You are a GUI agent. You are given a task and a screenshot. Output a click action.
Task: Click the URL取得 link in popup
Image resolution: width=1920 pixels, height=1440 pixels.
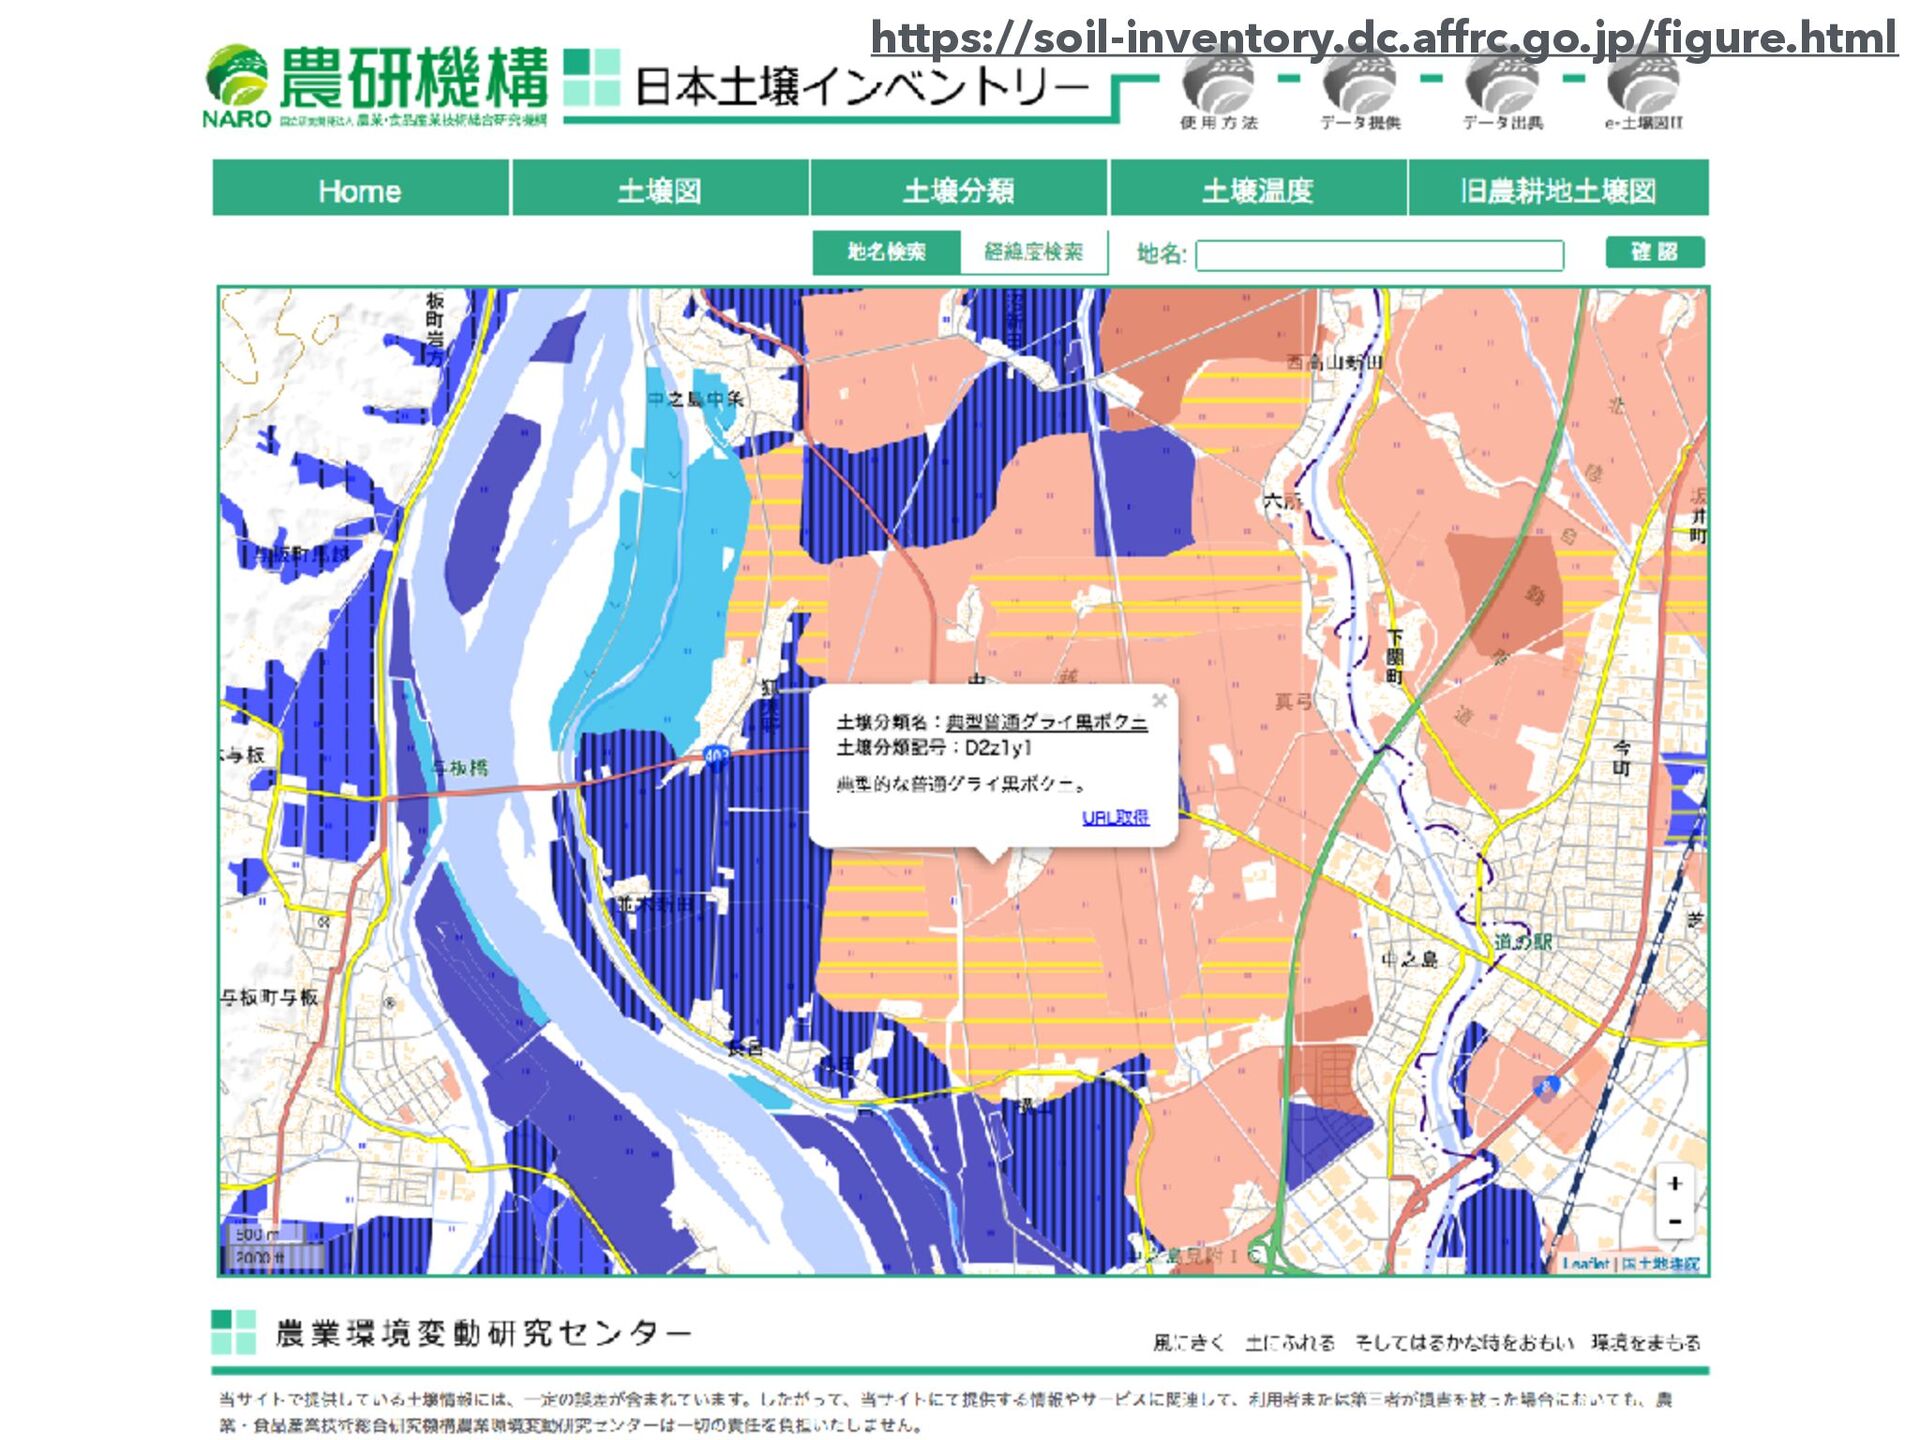pyautogui.click(x=1115, y=817)
